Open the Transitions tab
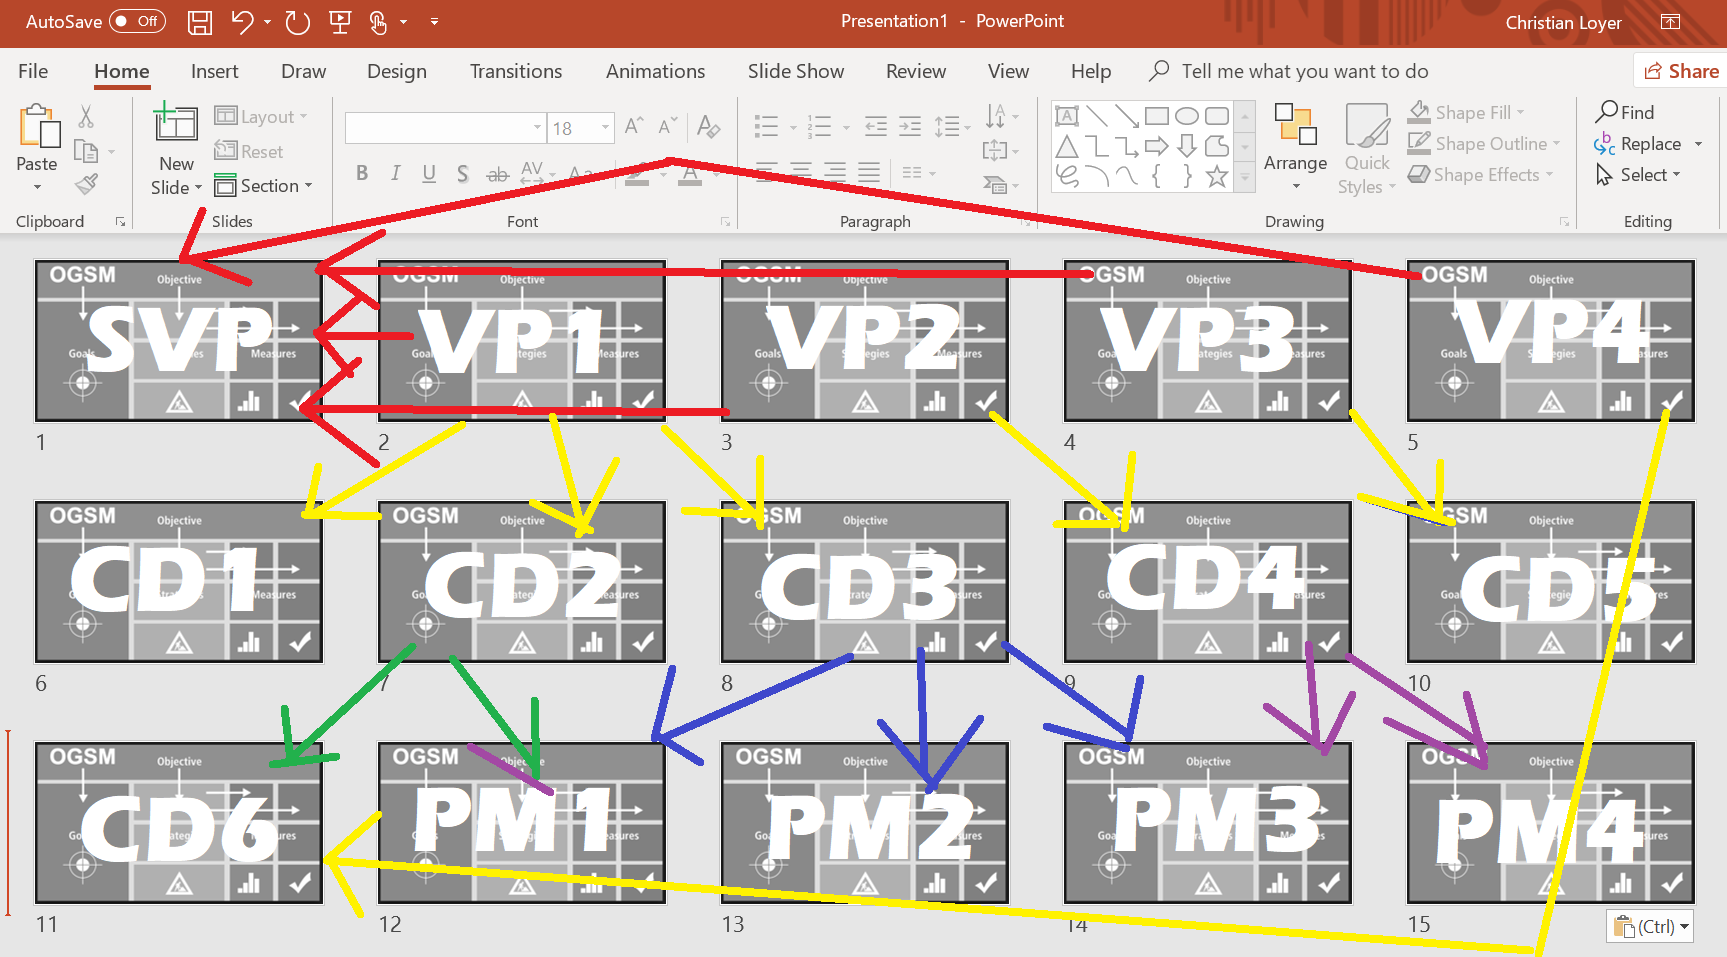 pyautogui.click(x=516, y=71)
